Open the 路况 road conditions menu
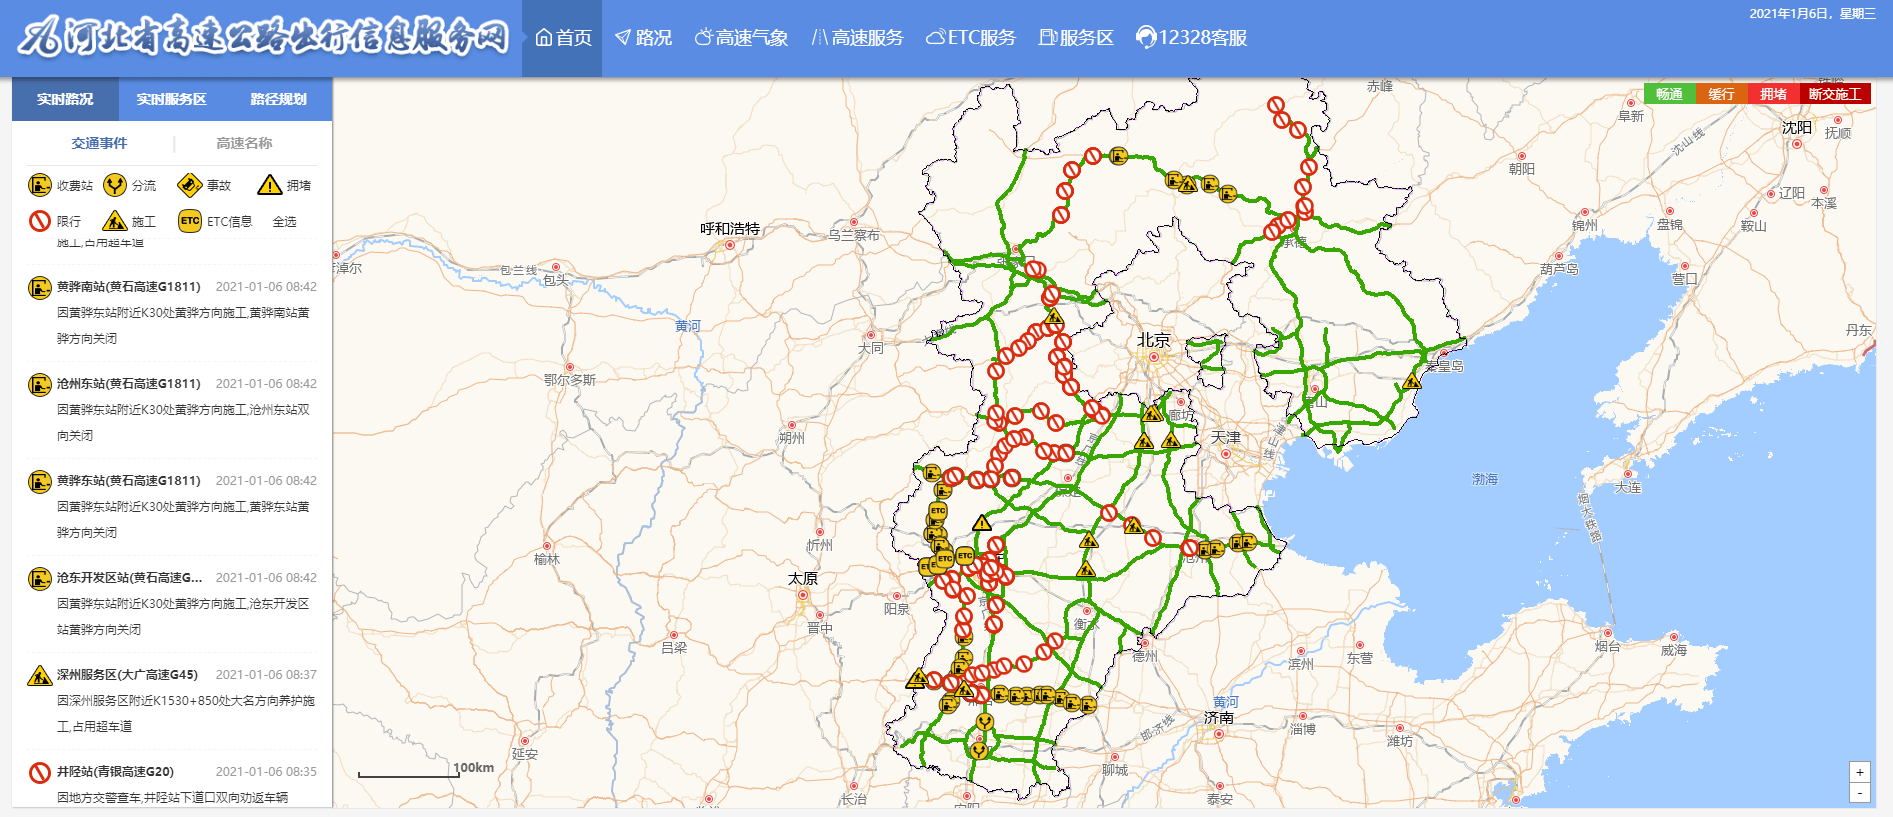Image resolution: width=1893 pixels, height=817 pixels. (x=643, y=38)
